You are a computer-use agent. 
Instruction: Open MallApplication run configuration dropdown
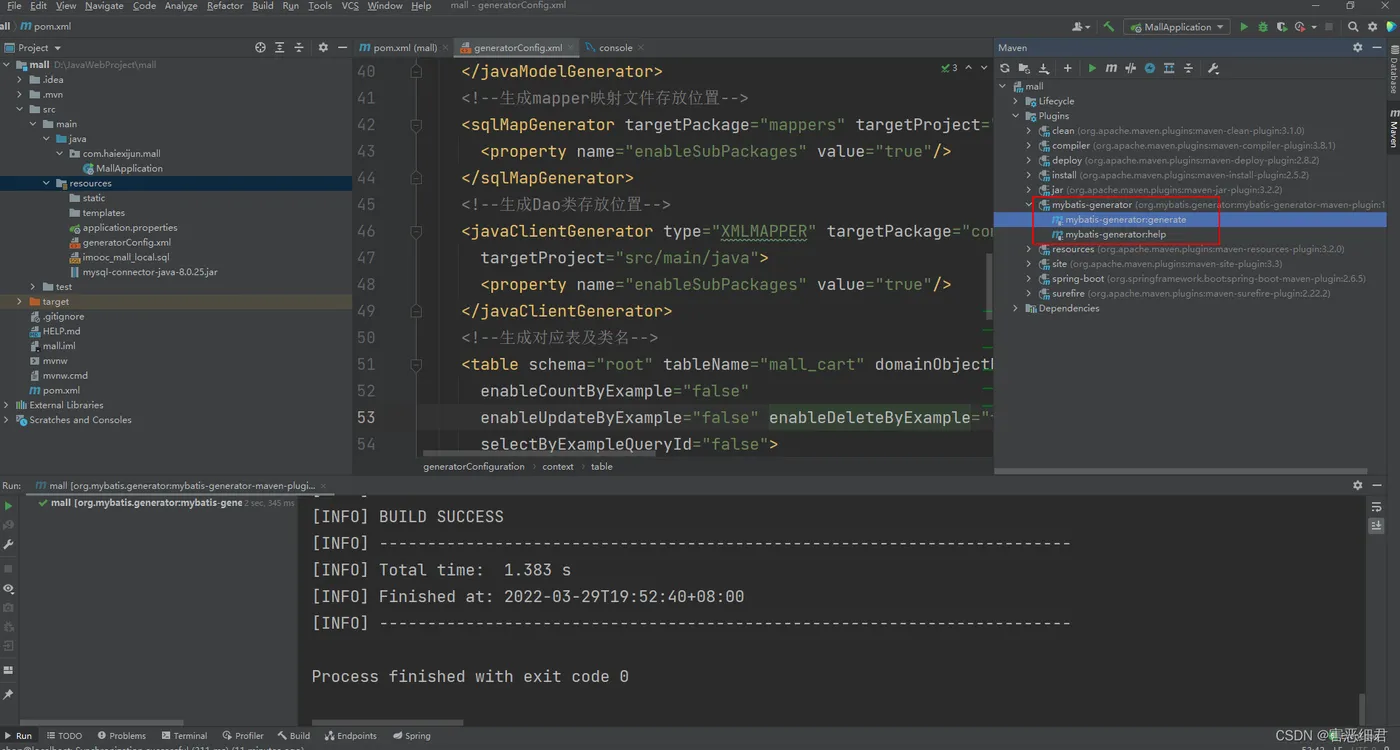point(1177,27)
